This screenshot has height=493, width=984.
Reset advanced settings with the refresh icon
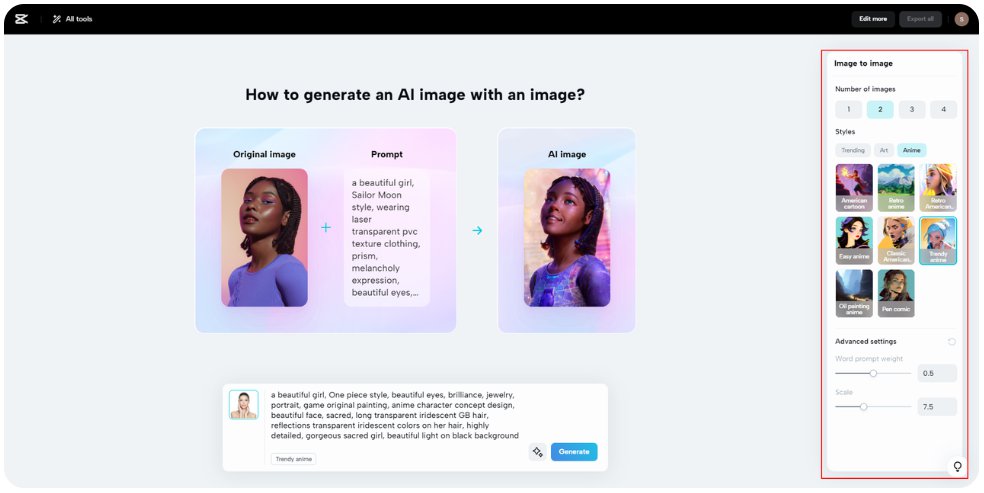[x=951, y=342]
